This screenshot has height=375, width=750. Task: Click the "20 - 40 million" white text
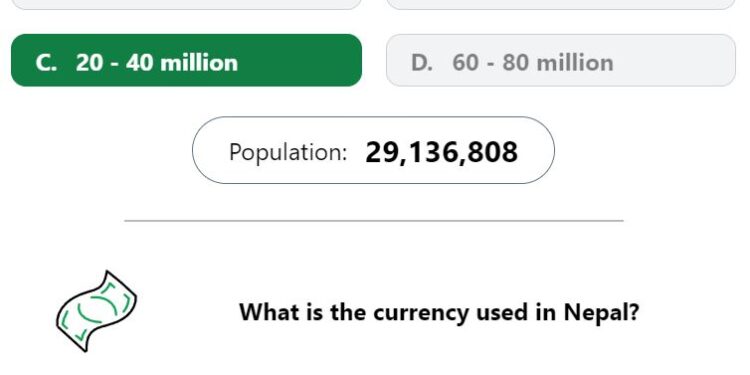(x=156, y=63)
